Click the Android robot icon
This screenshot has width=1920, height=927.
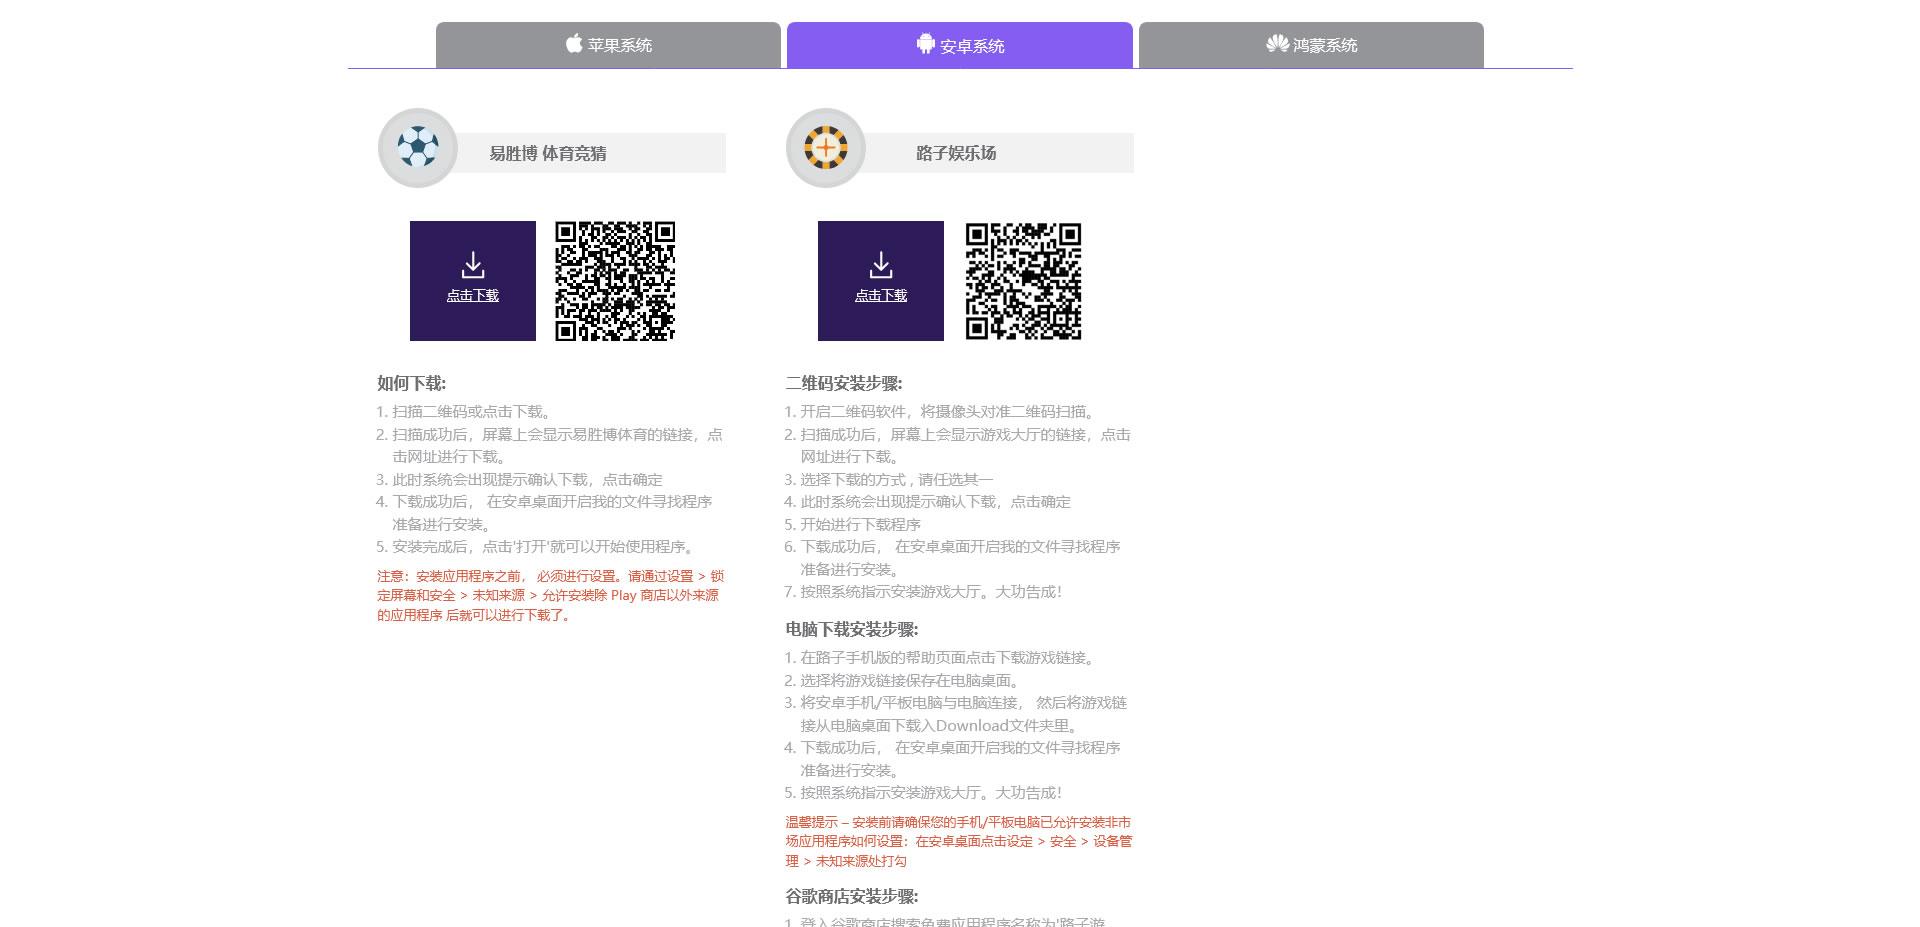(x=926, y=43)
